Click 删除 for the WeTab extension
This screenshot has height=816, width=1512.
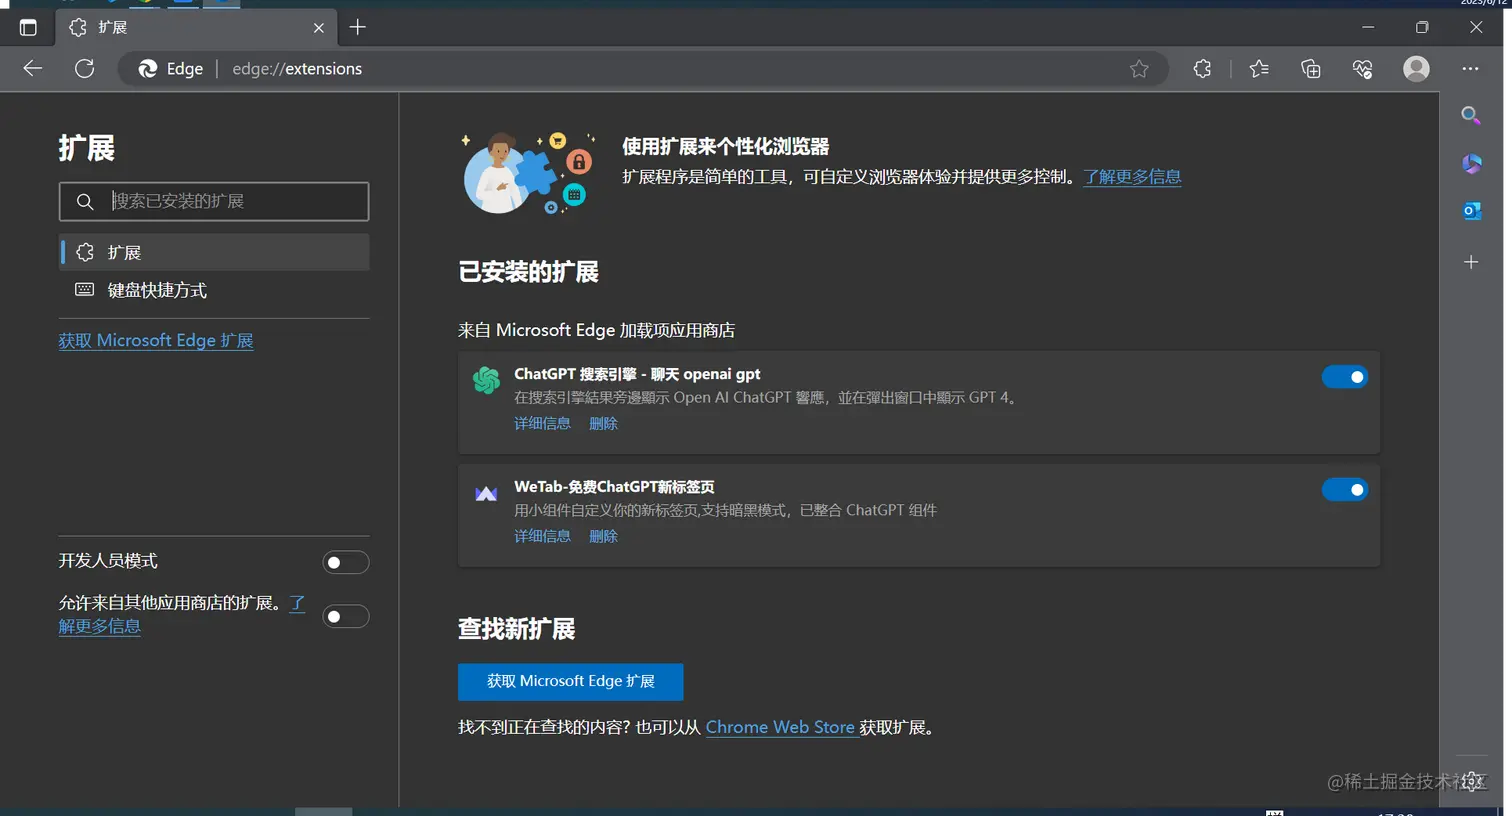(603, 536)
